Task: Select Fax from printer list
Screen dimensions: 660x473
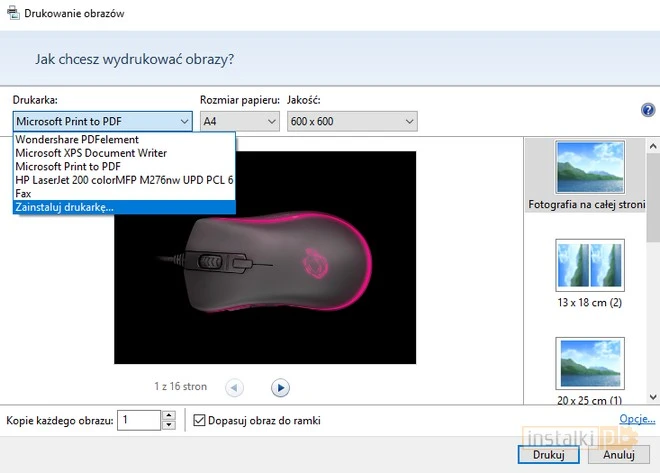Action: [24, 193]
